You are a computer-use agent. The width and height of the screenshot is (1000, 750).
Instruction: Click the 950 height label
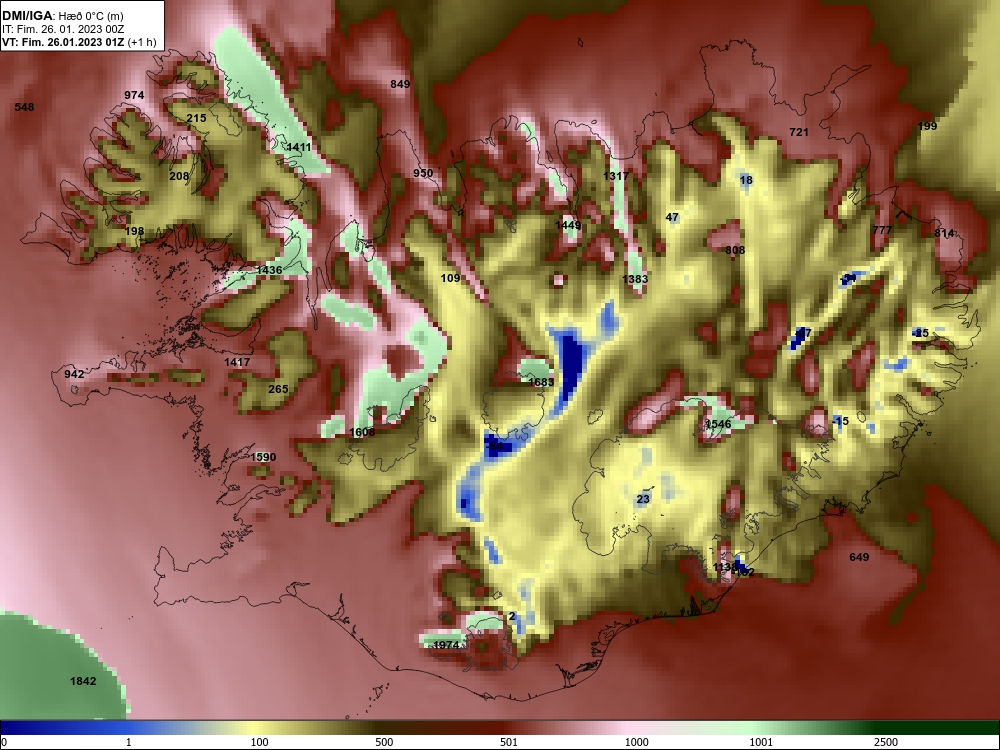click(423, 173)
